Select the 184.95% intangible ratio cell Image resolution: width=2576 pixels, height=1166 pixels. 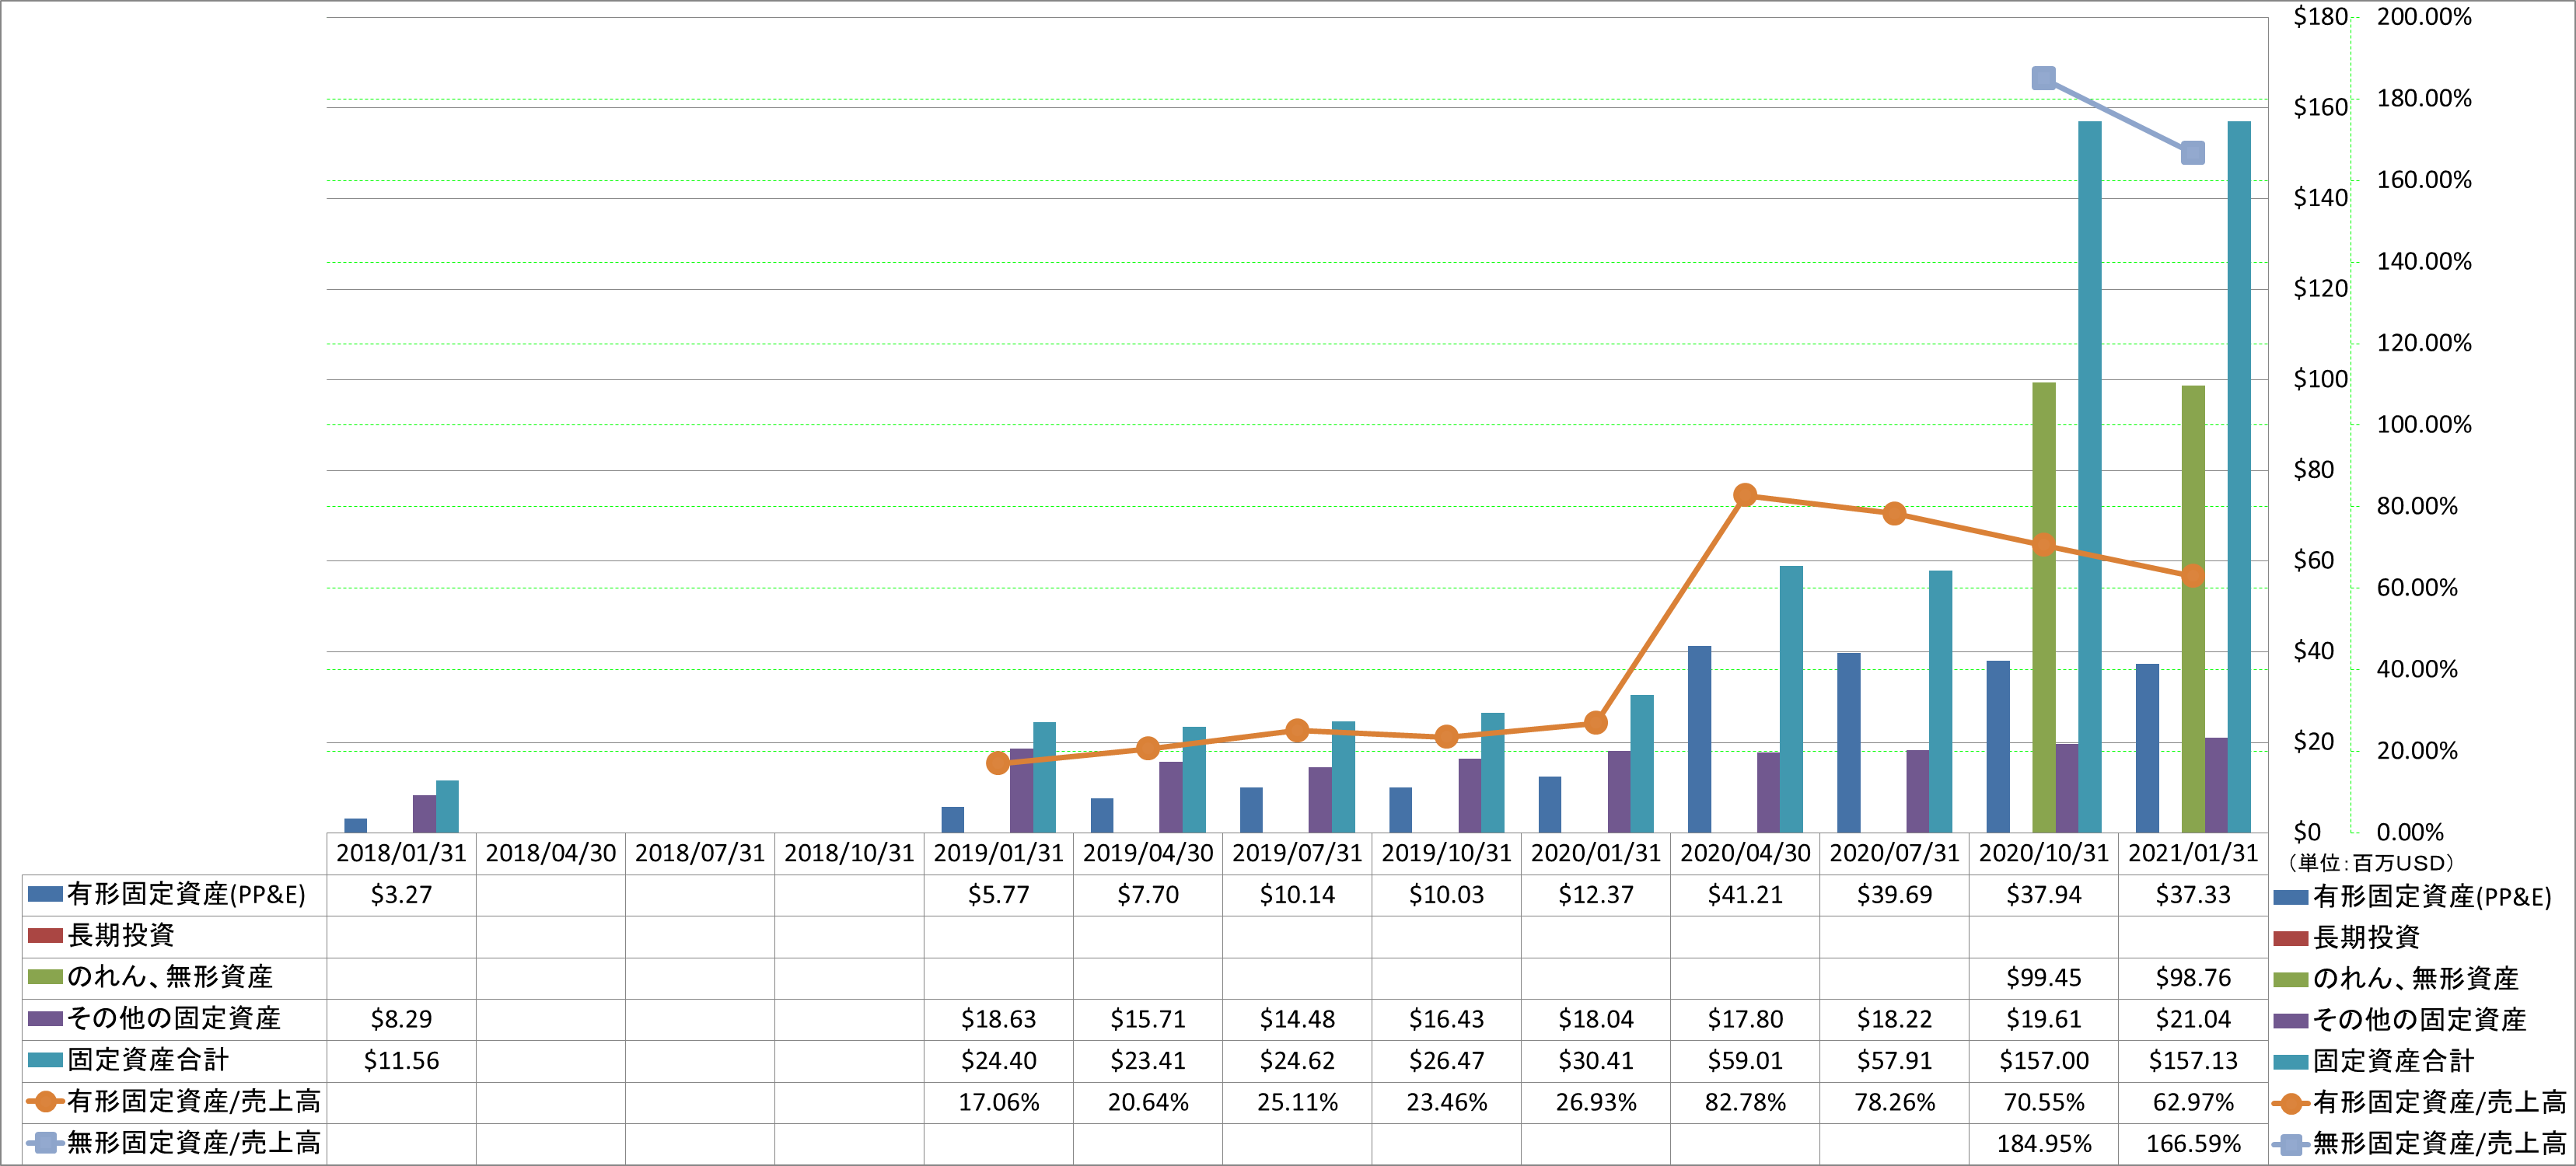pos(2044,1143)
